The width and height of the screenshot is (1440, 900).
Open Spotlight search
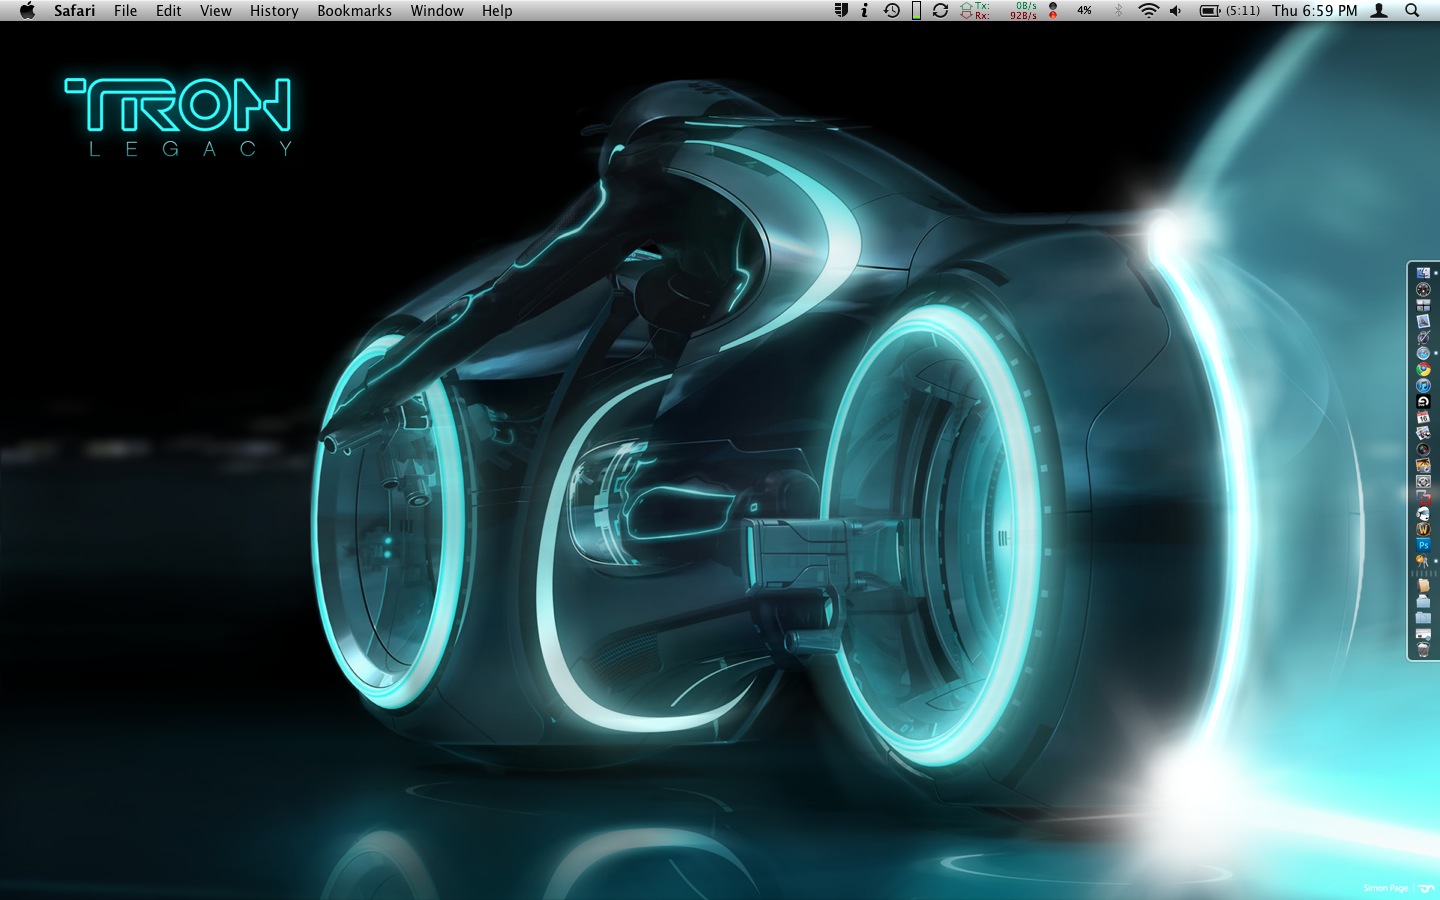point(1412,11)
